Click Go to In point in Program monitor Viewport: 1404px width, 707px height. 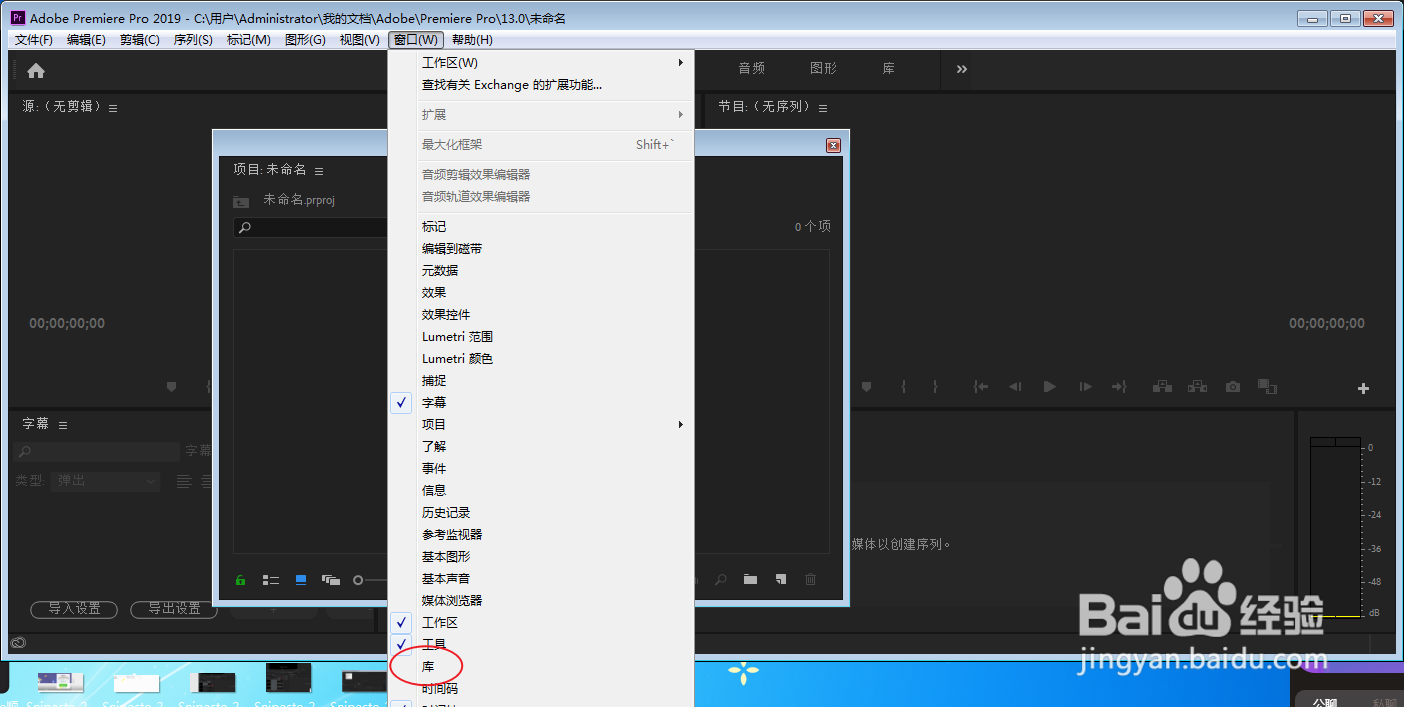pyautogui.click(x=982, y=386)
